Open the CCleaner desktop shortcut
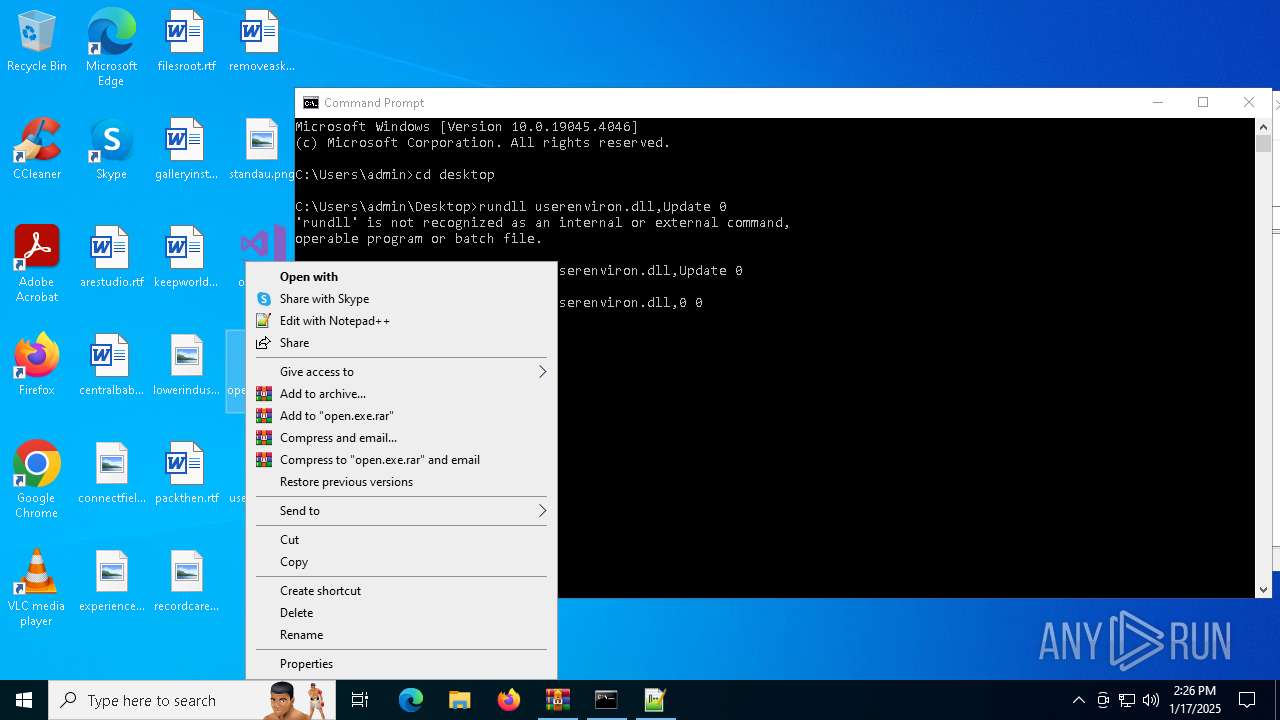 coord(37,150)
